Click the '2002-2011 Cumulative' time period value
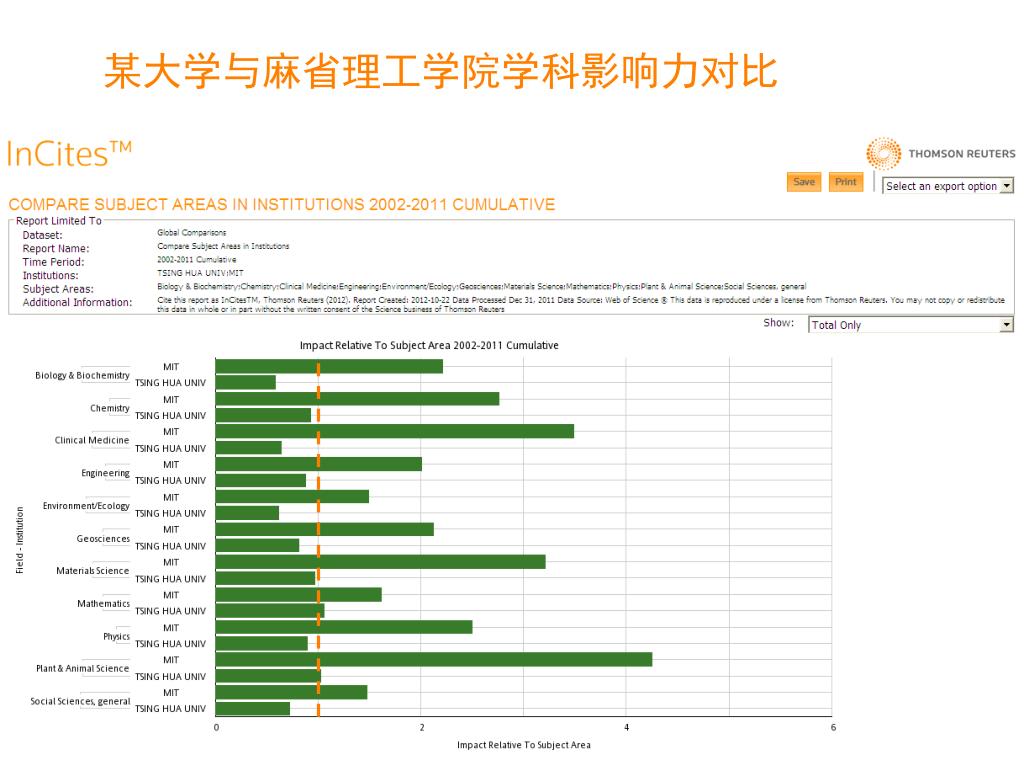Image resolution: width=1024 pixels, height=768 pixels. coord(197,259)
